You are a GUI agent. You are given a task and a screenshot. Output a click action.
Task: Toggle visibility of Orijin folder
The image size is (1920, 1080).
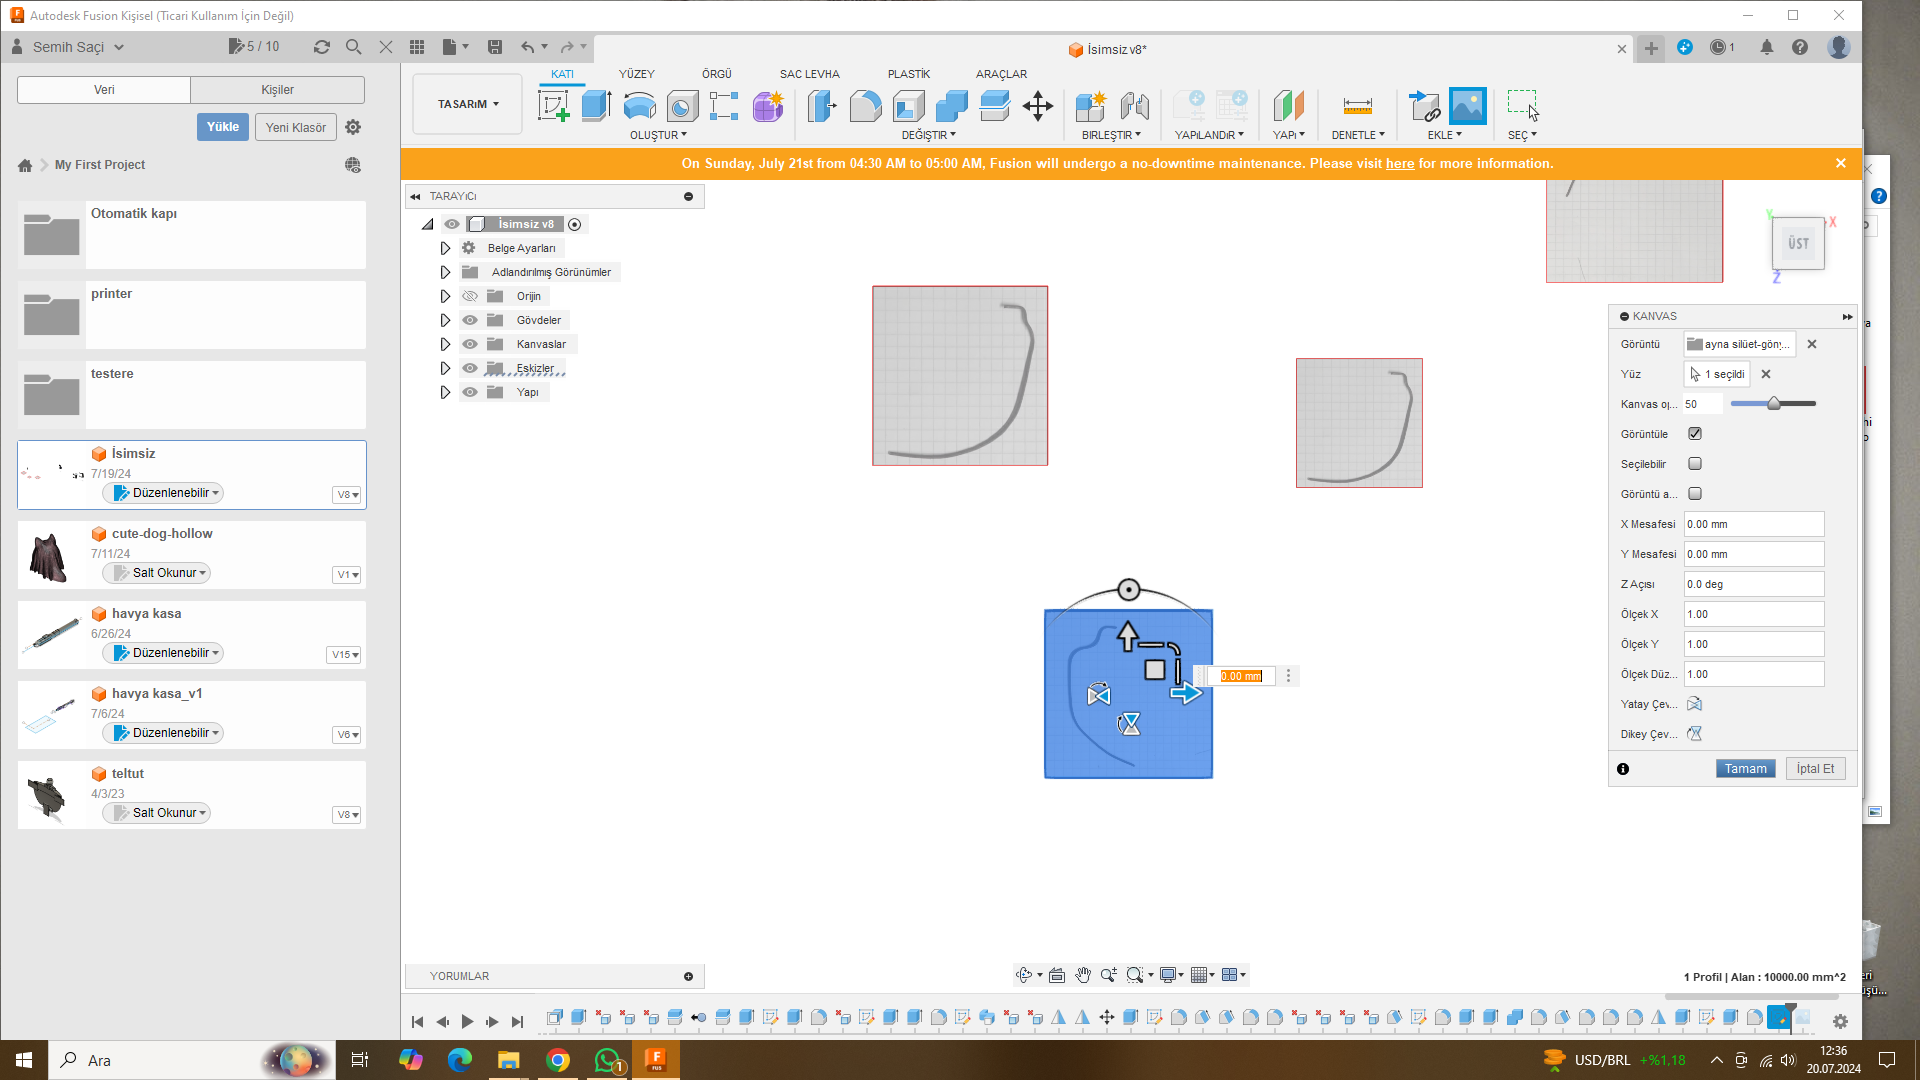pos(470,296)
